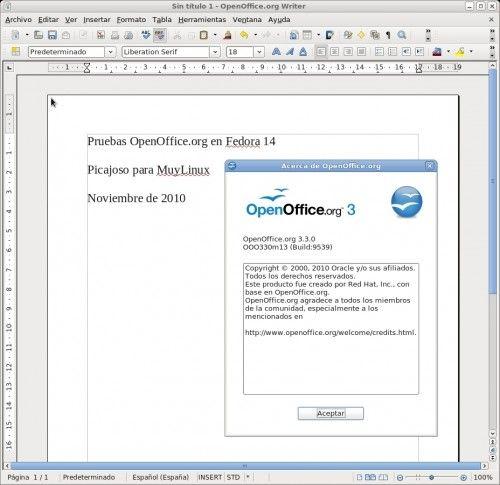Click INSERT mode in status bar
Image resolution: width=500 pixels, height=485 pixels.
pyautogui.click(x=210, y=477)
